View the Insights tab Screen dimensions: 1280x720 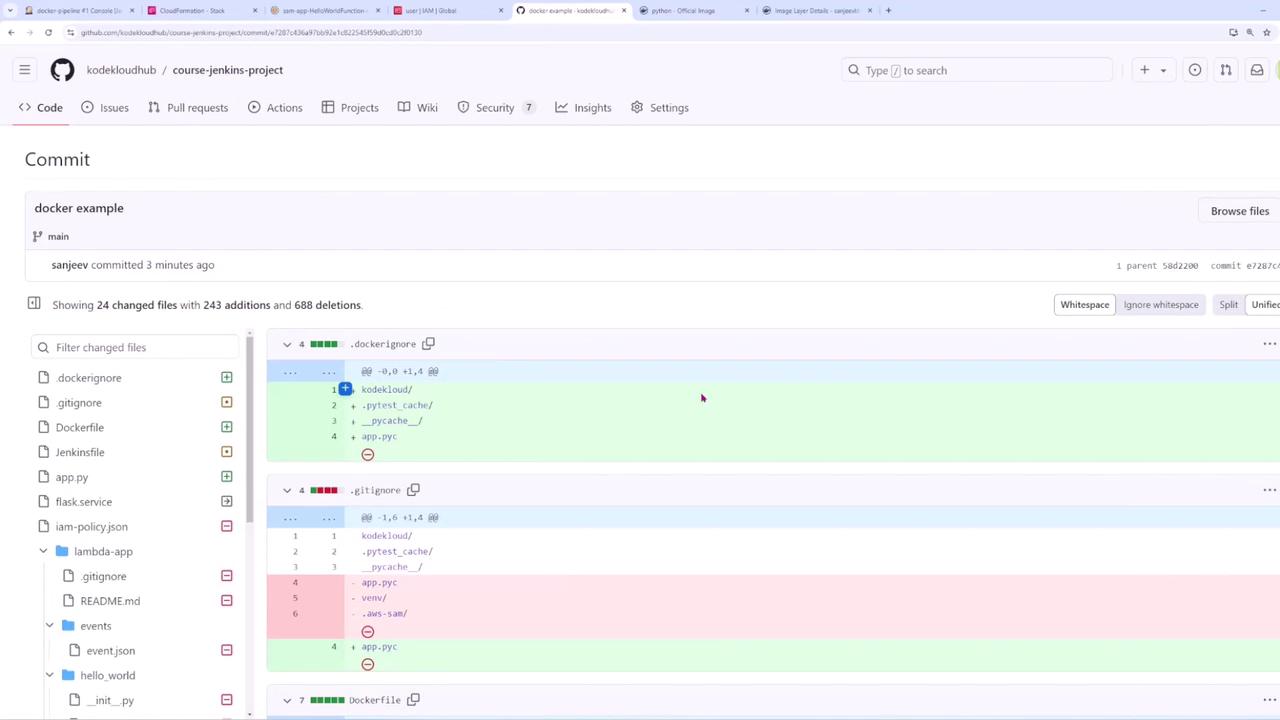[x=584, y=108]
